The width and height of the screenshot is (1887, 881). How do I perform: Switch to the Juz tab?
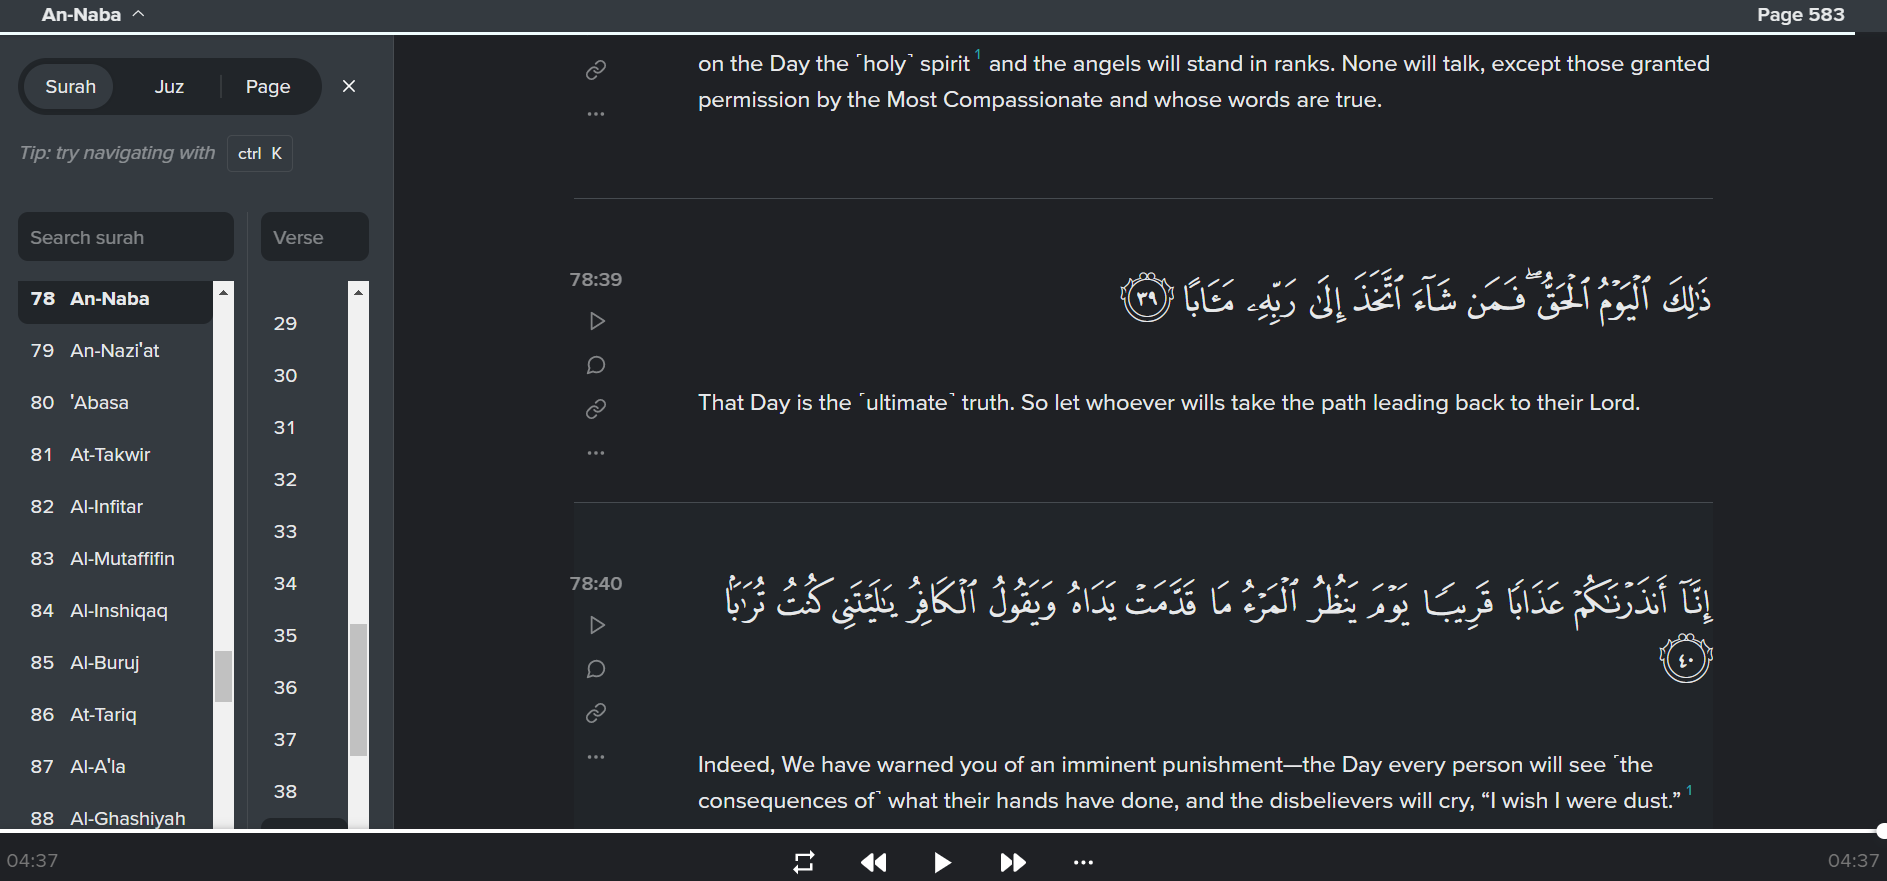pos(169,87)
